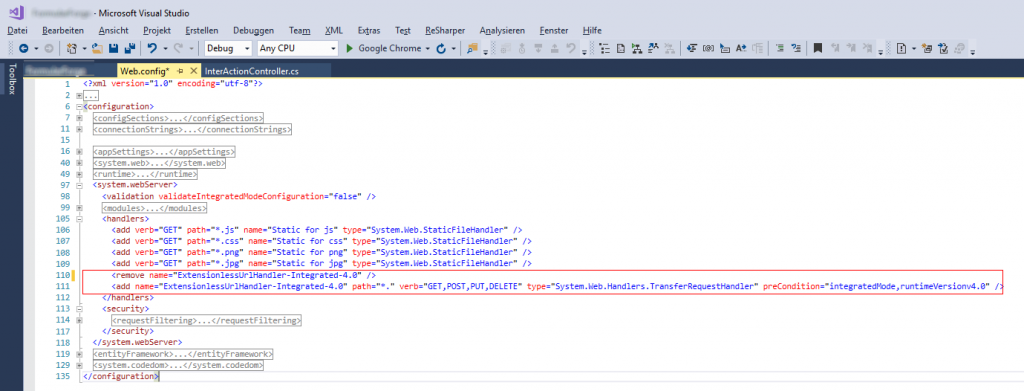Viewport: 1024px width, 391px height.
Task: Trigger Complete Word with the A+ icon
Action: pos(741,48)
